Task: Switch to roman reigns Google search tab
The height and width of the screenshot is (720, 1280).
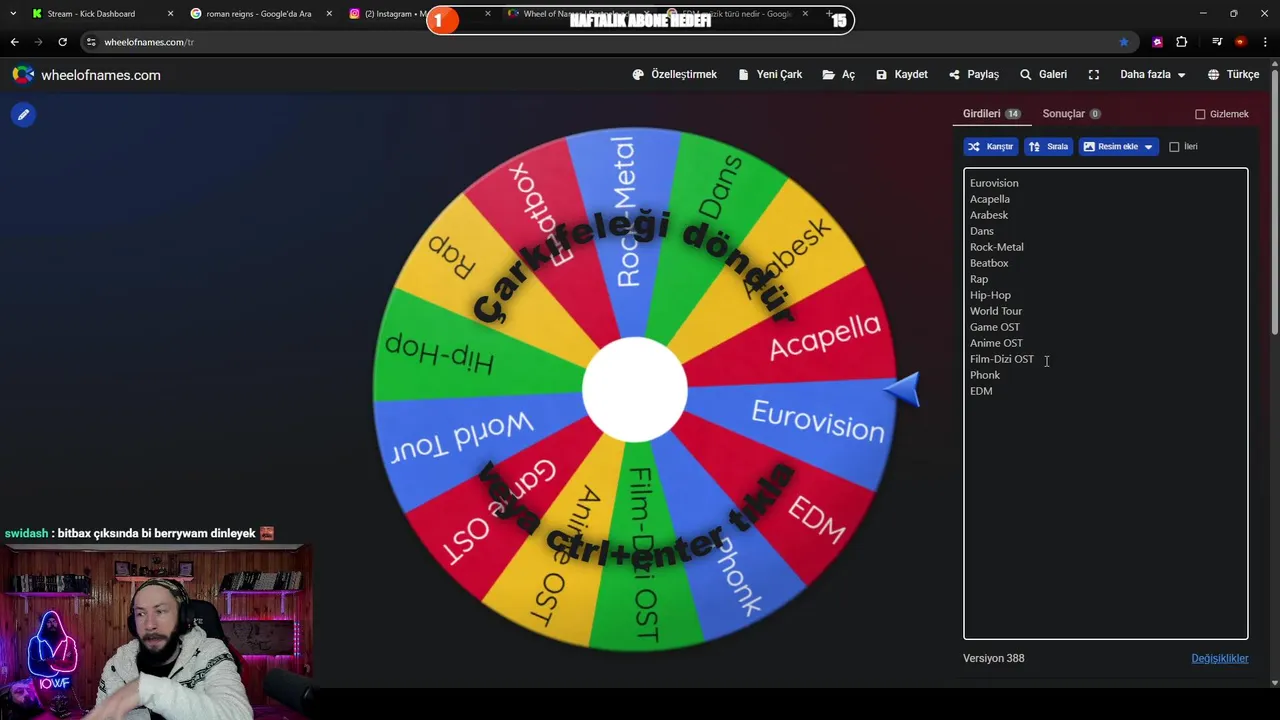Action: [258, 14]
